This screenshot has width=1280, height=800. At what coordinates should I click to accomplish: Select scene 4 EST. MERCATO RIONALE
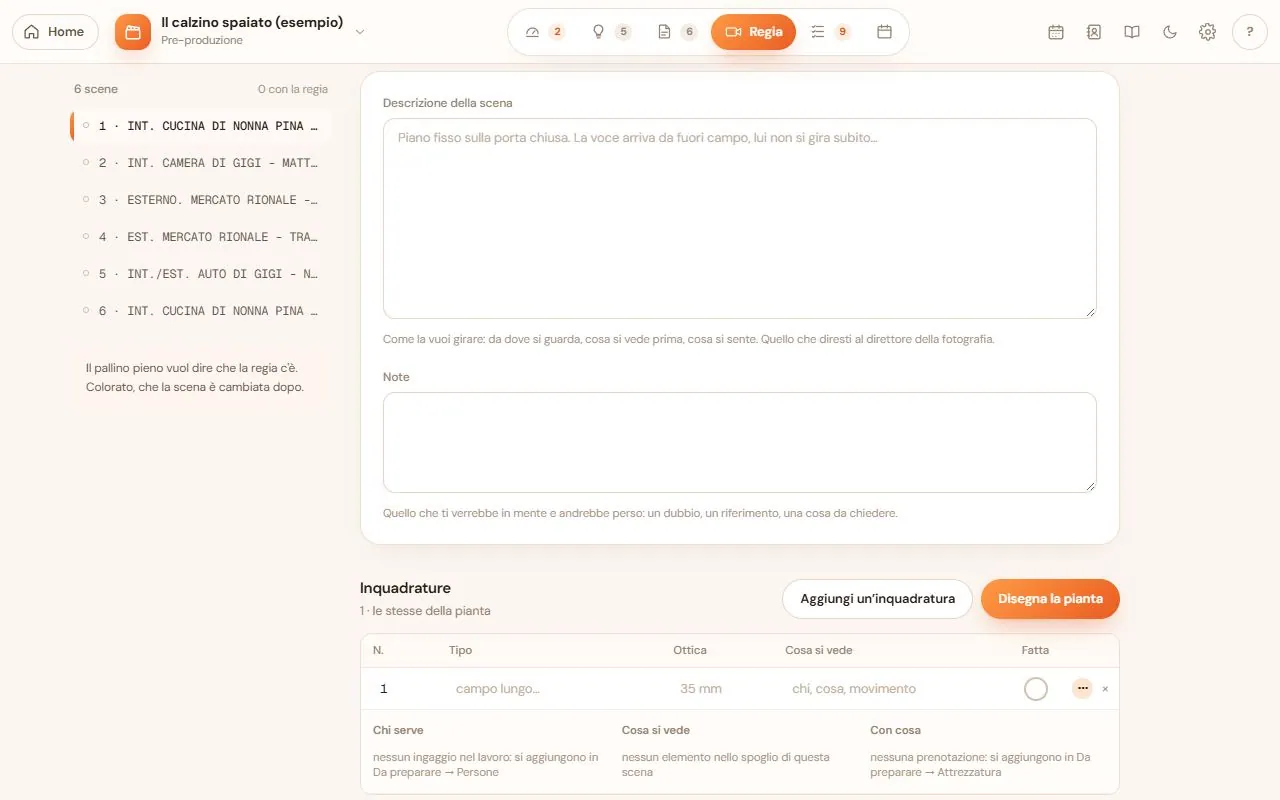coord(201,237)
